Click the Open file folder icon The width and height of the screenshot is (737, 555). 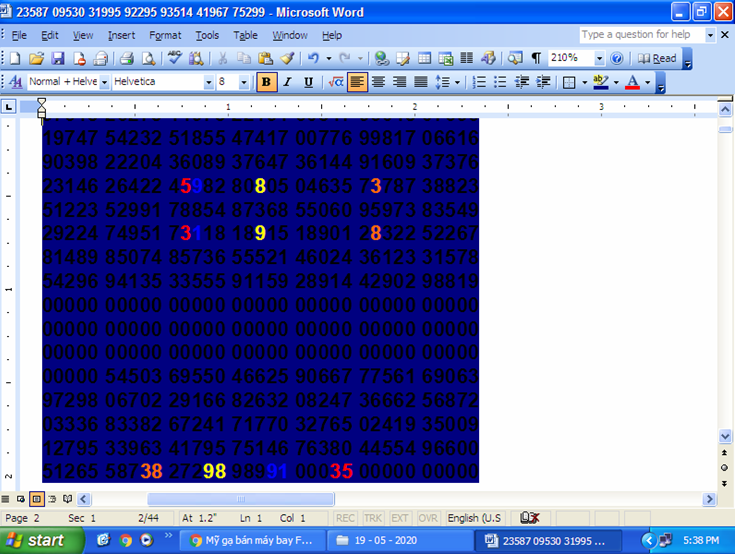(x=36, y=59)
